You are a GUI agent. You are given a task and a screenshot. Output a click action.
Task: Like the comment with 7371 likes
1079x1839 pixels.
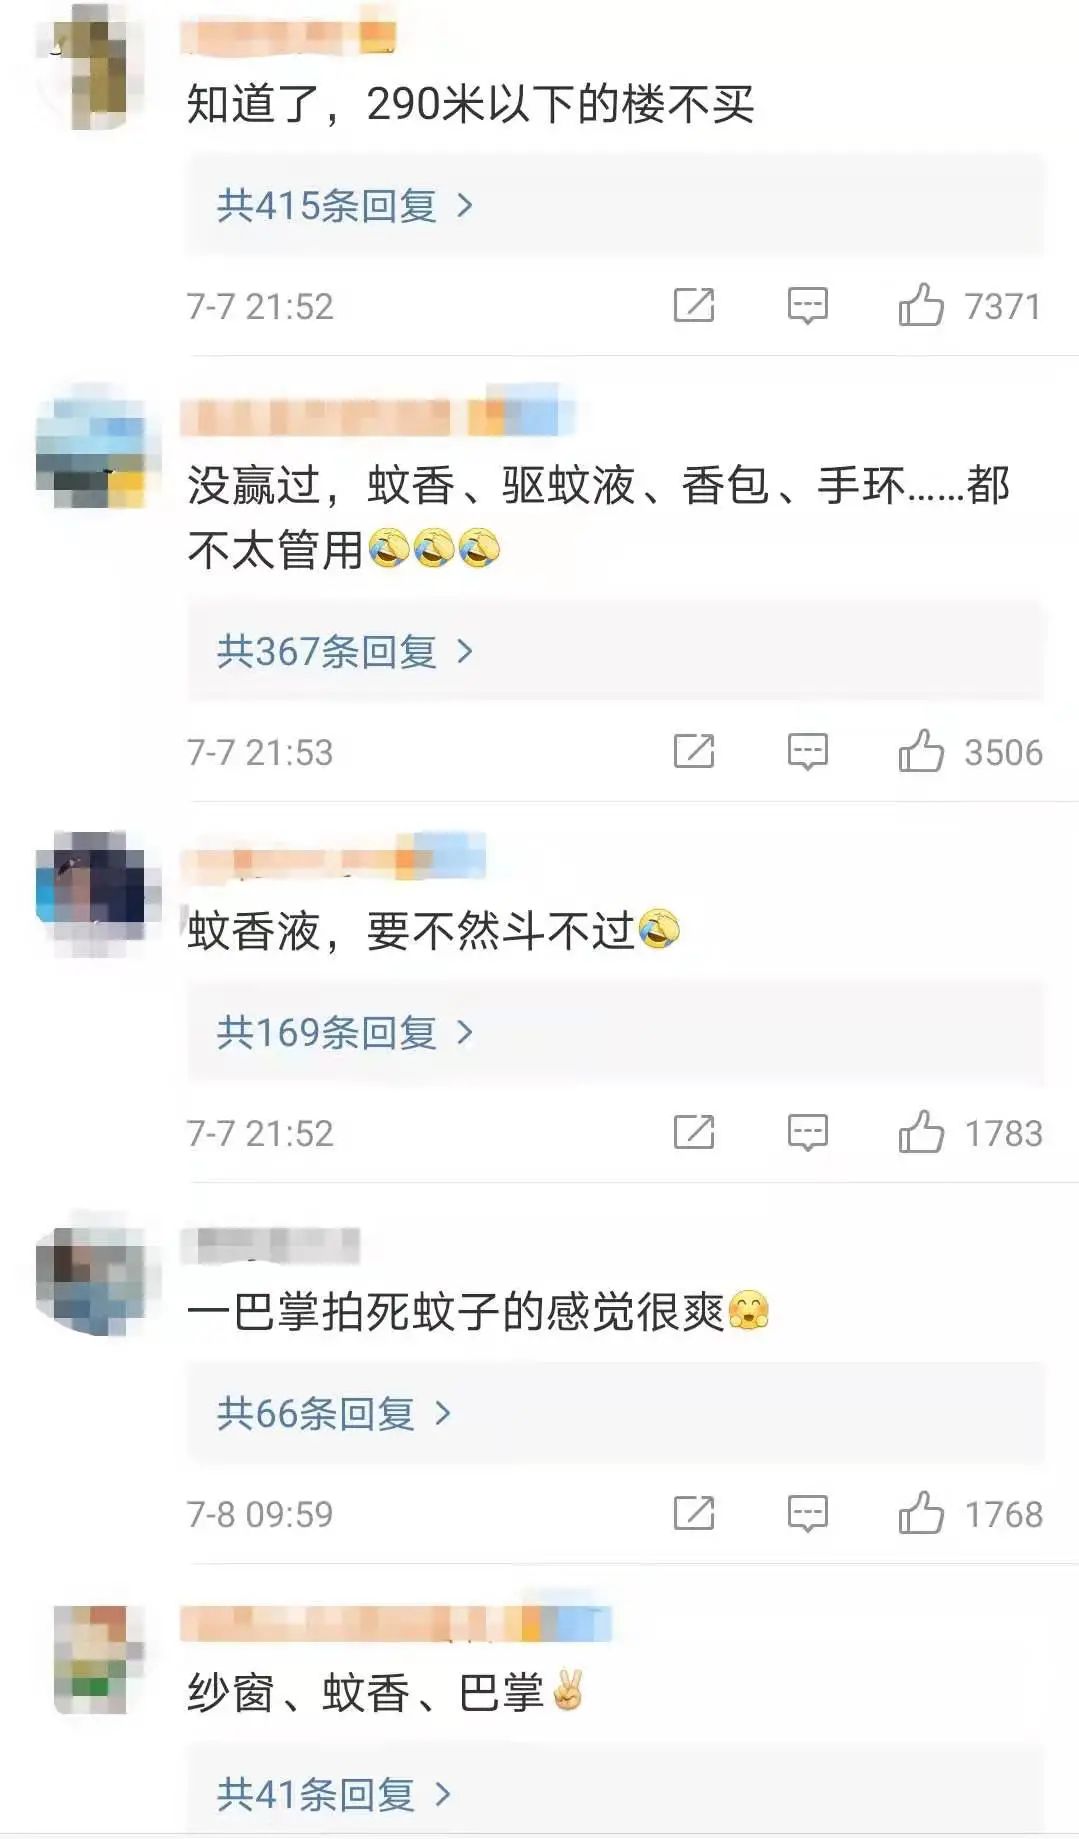[x=921, y=305]
